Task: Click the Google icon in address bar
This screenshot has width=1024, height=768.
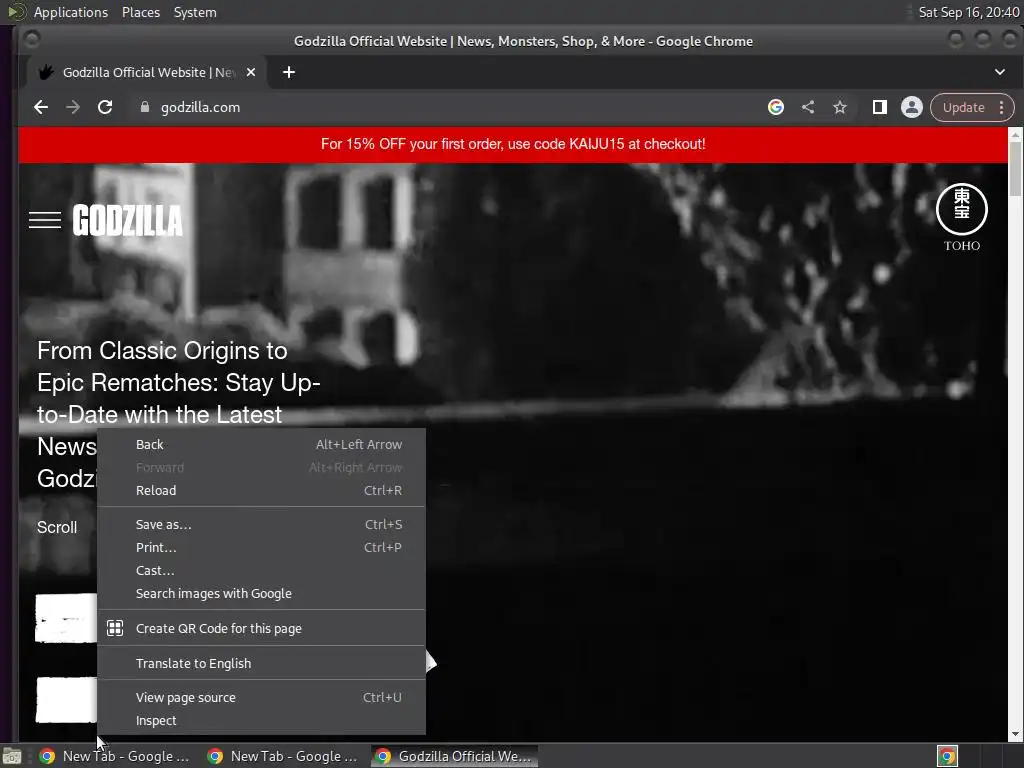Action: coord(776,107)
